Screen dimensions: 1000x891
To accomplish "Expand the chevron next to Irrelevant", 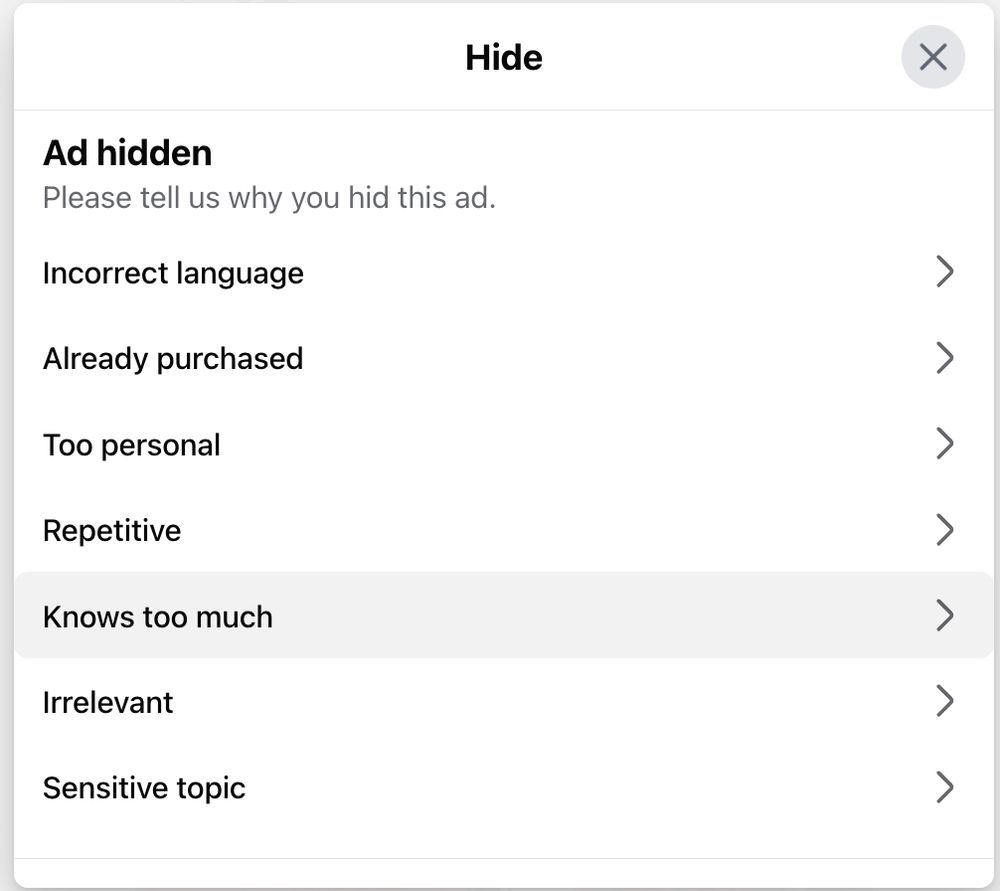I will (x=945, y=701).
